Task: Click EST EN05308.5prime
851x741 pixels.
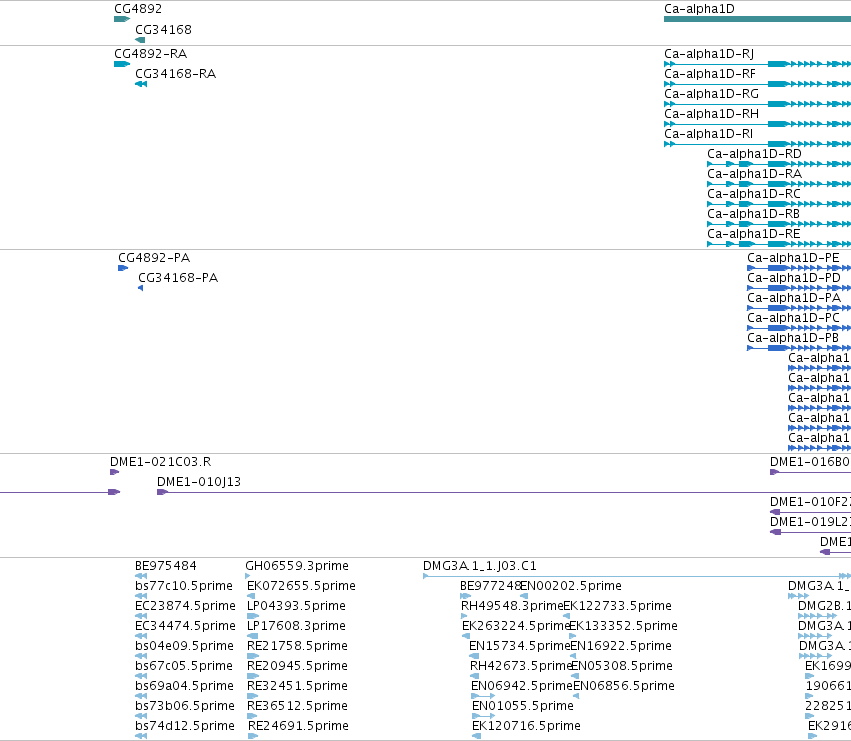Action: 622,667
